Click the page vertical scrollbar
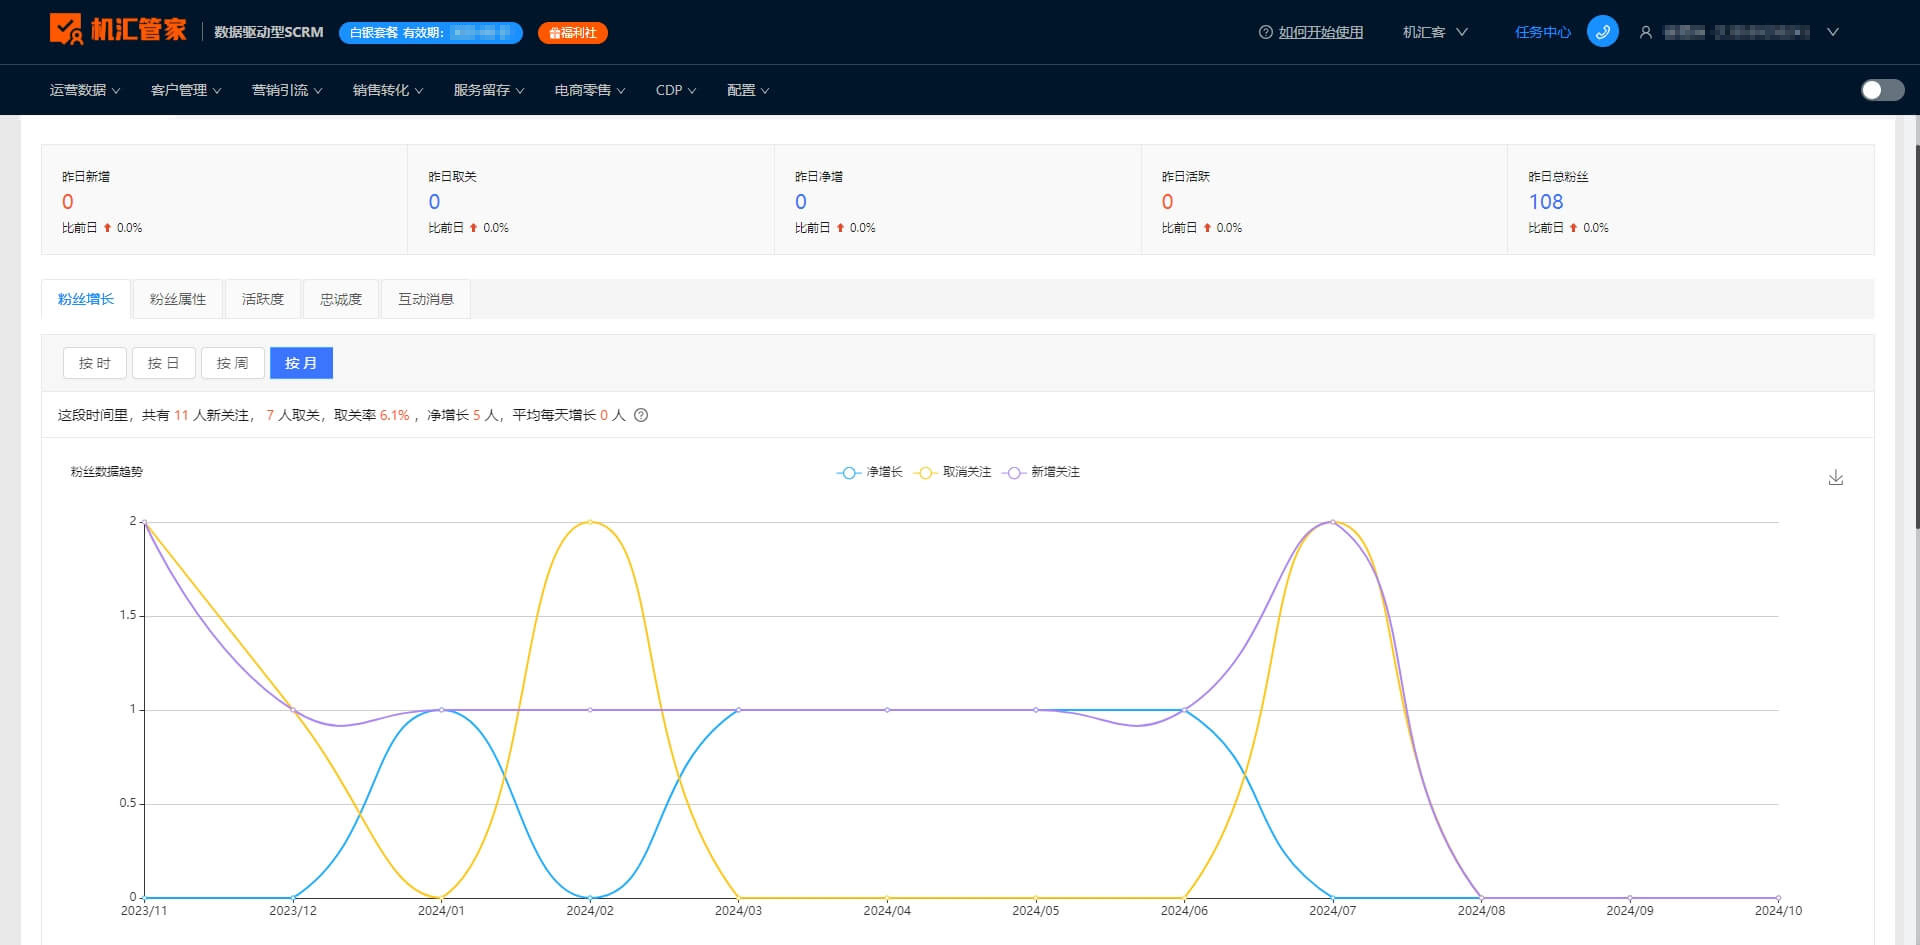1920x945 pixels. coord(1917,336)
